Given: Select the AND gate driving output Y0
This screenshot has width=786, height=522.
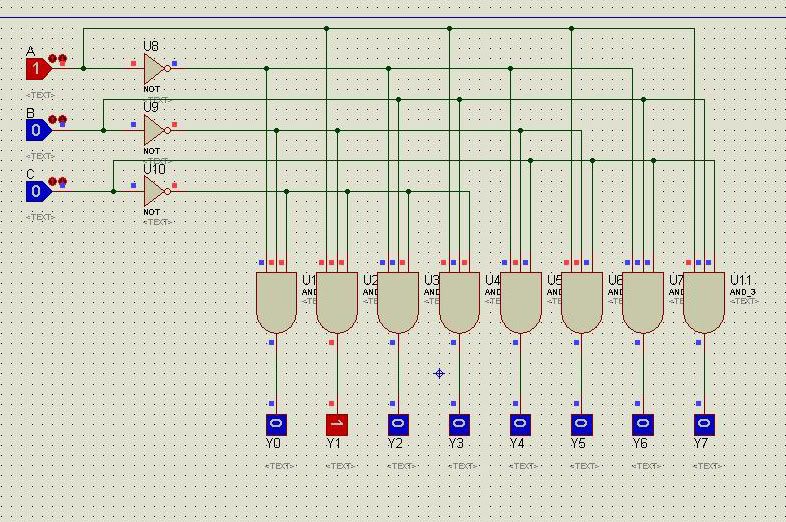Looking at the screenshot, I should [x=276, y=302].
